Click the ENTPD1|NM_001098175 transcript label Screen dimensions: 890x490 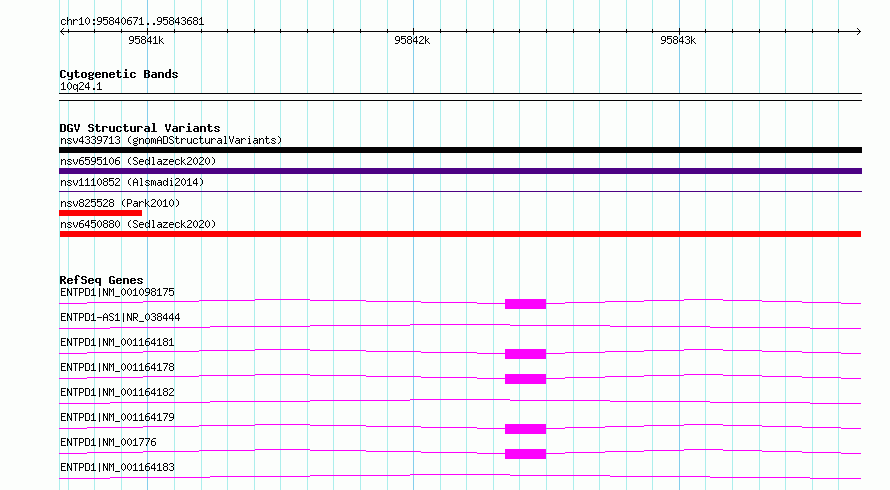(117, 292)
